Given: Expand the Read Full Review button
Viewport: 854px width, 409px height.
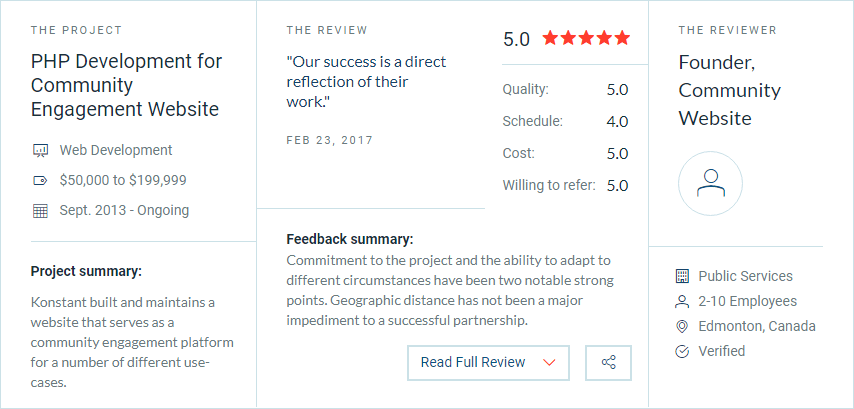Looking at the screenshot, I should 488,362.
